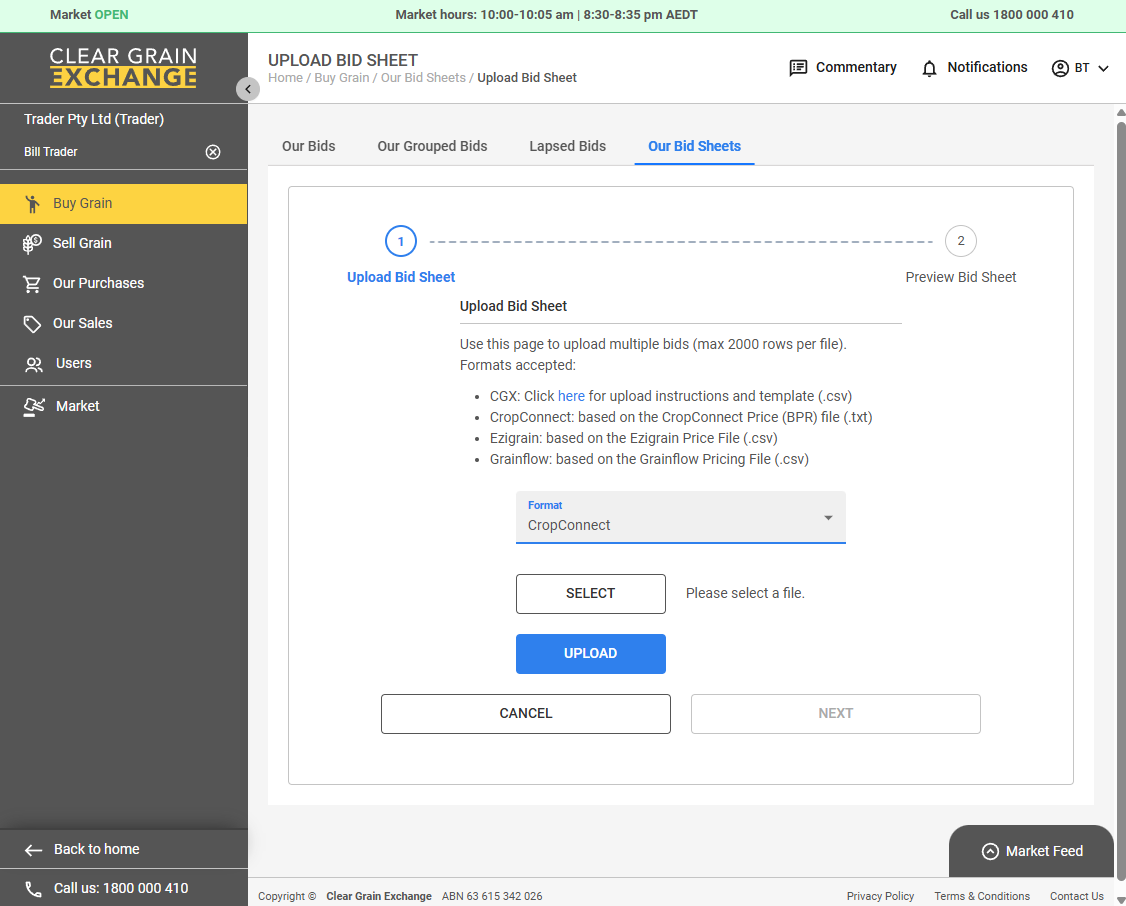Click the Notifications bell icon
This screenshot has height=906, width=1126.
929,68
